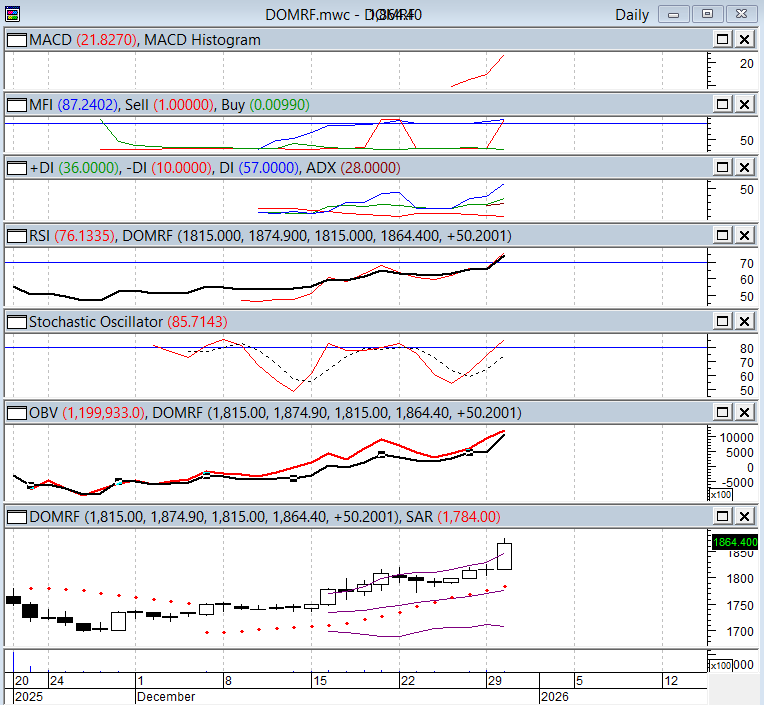Click date axis label 15
Screen dimensions: 764x705
tap(320, 681)
